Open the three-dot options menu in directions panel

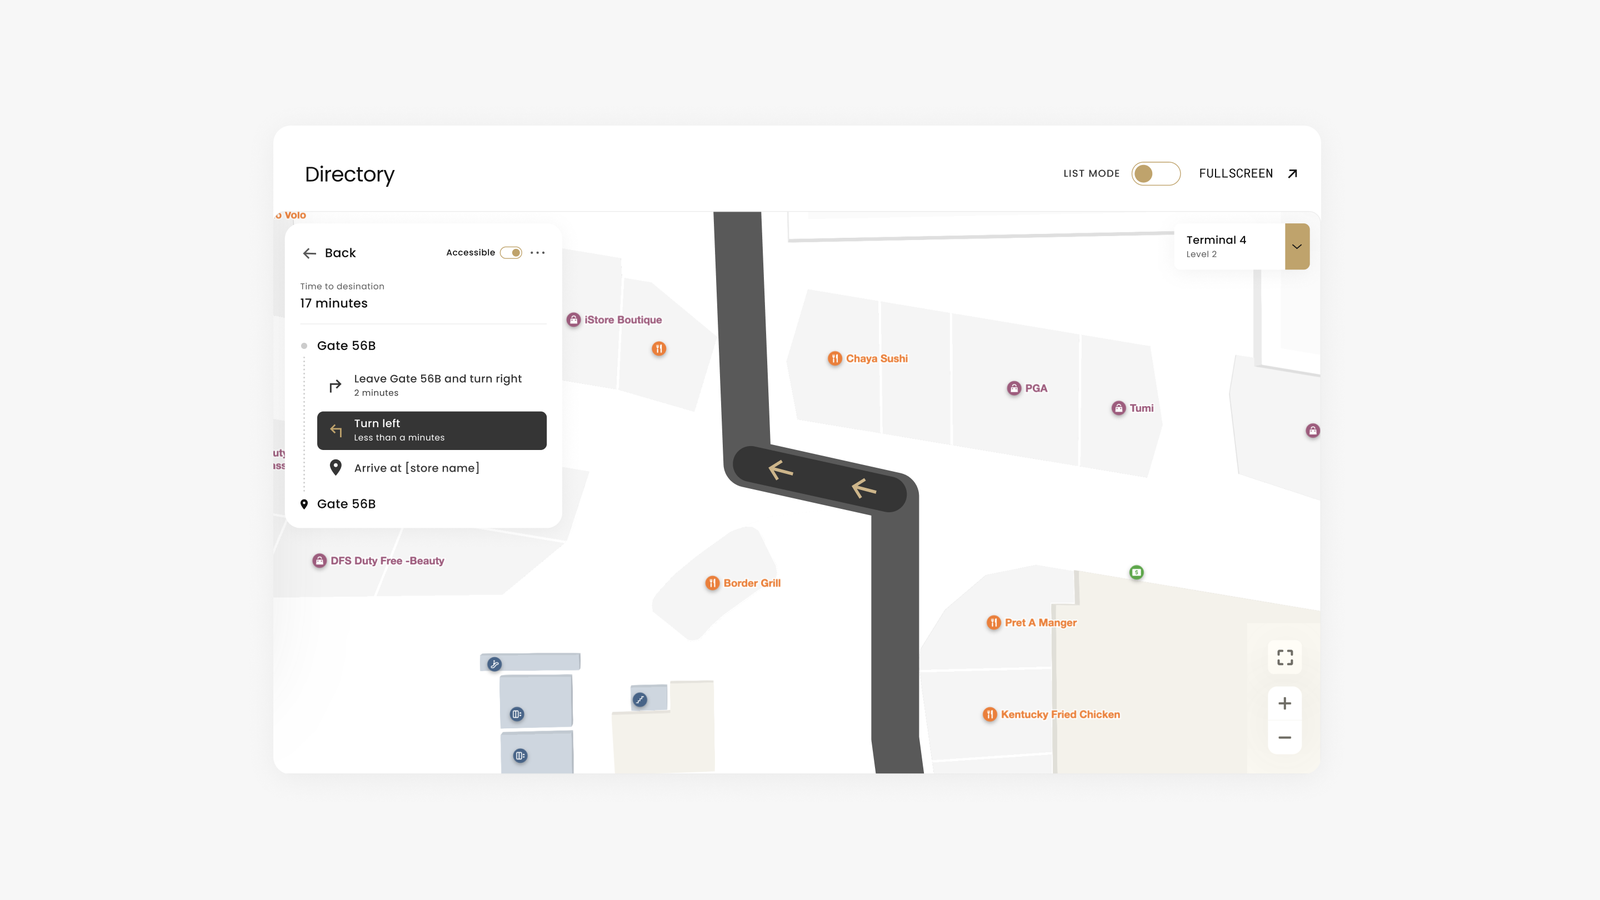pos(538,252)
